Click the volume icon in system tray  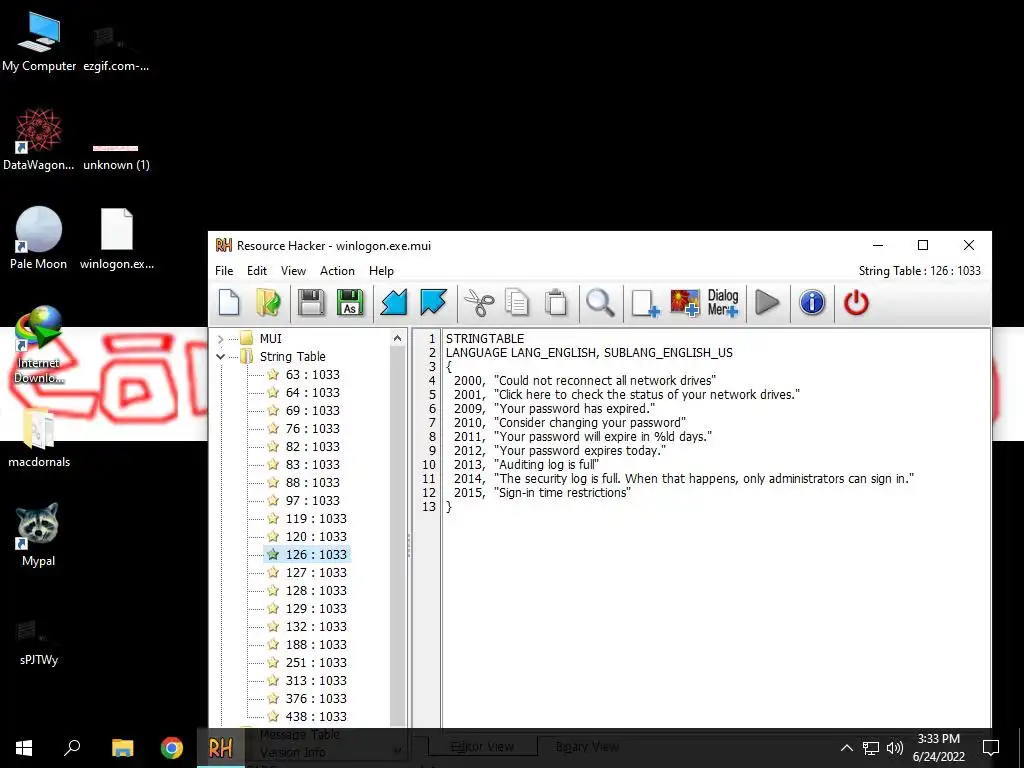(x=895, y=748)
